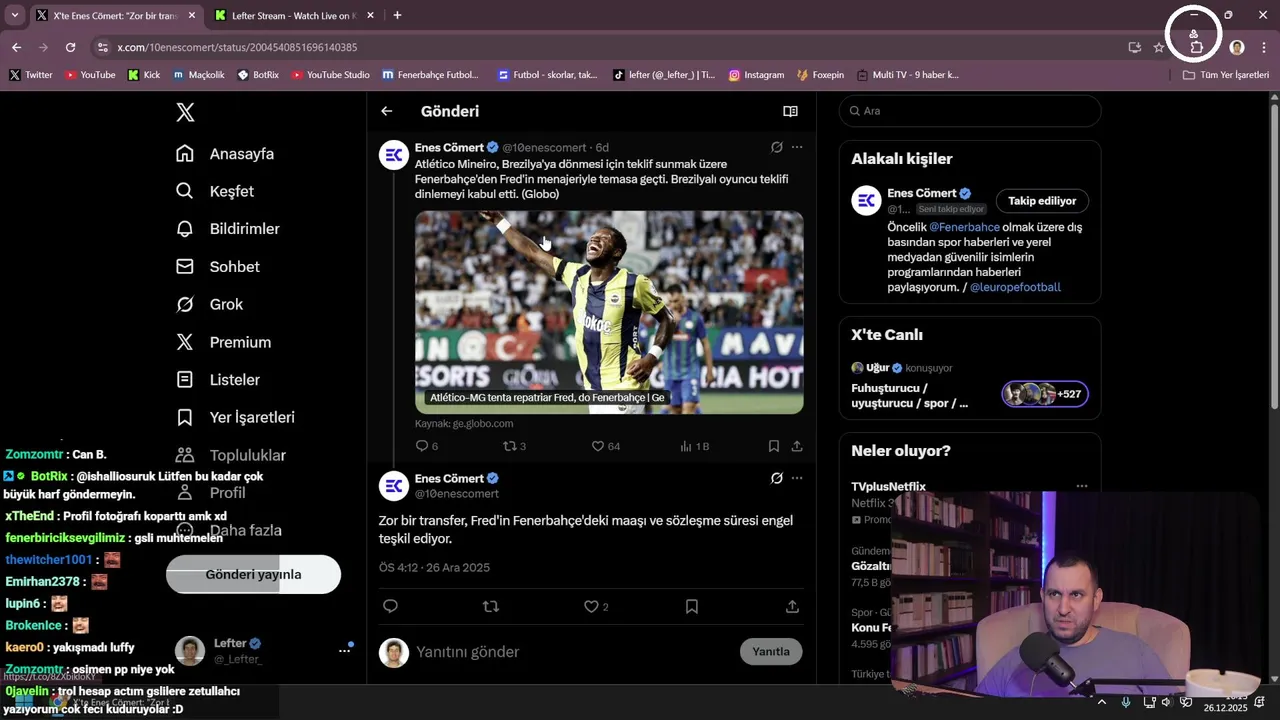Open YouTube bookmark
Image resolution: width=1280 pixels, height=720 pixels.
(x=90, y=75)
